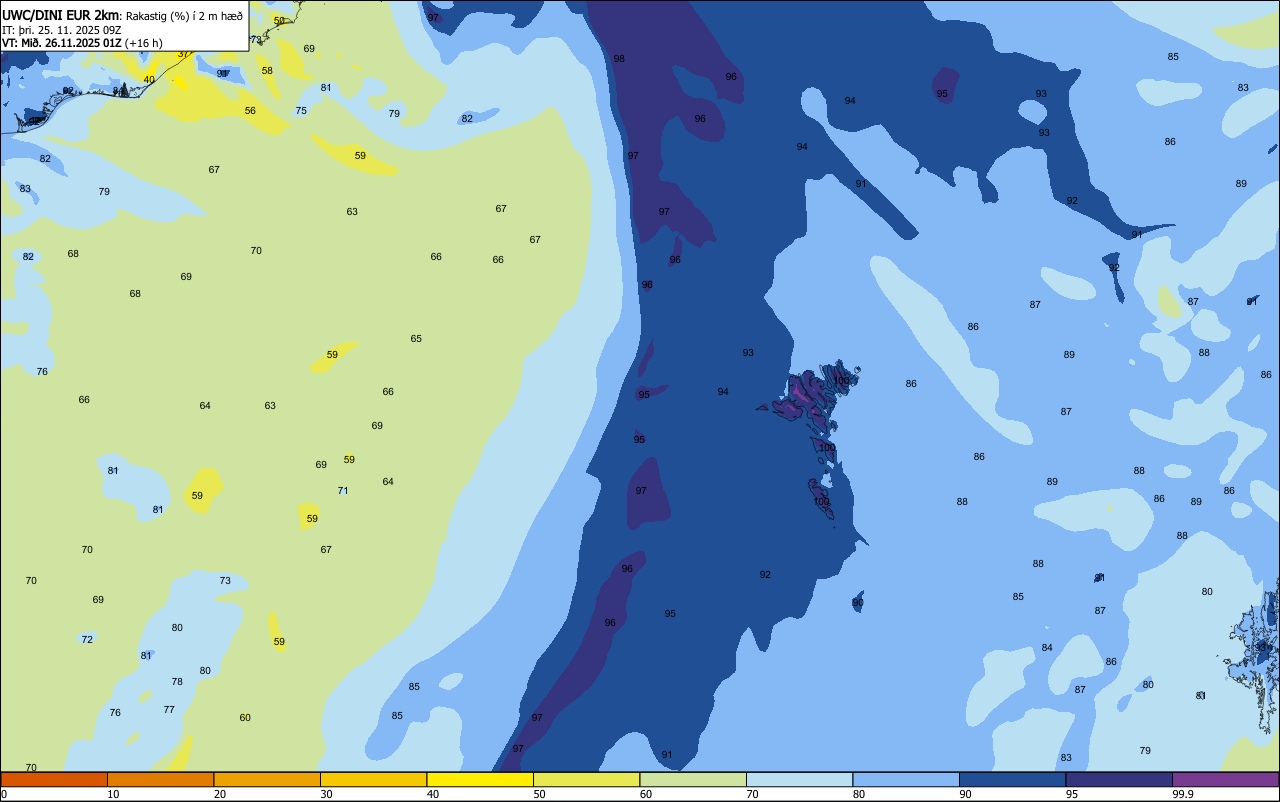Click the map value '37'
Screen dimensions: 1280x802
pos(183,54)
